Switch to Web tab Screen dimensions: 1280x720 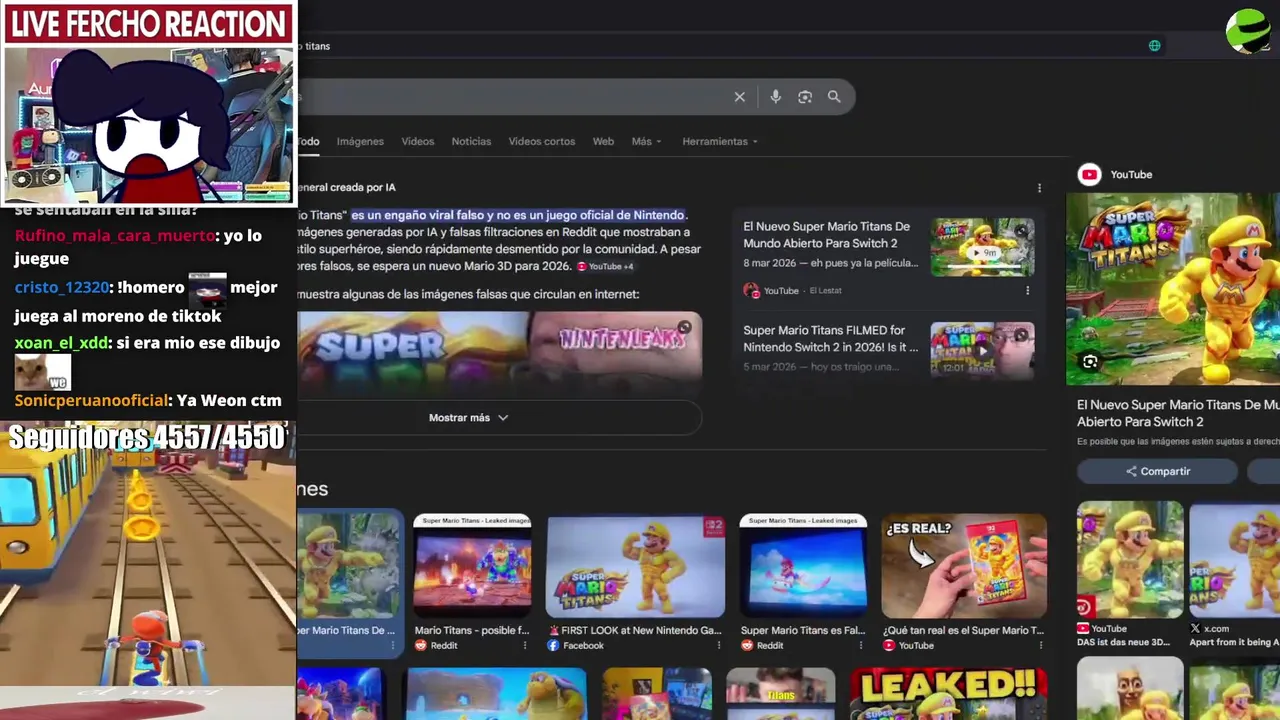(603, 142)
